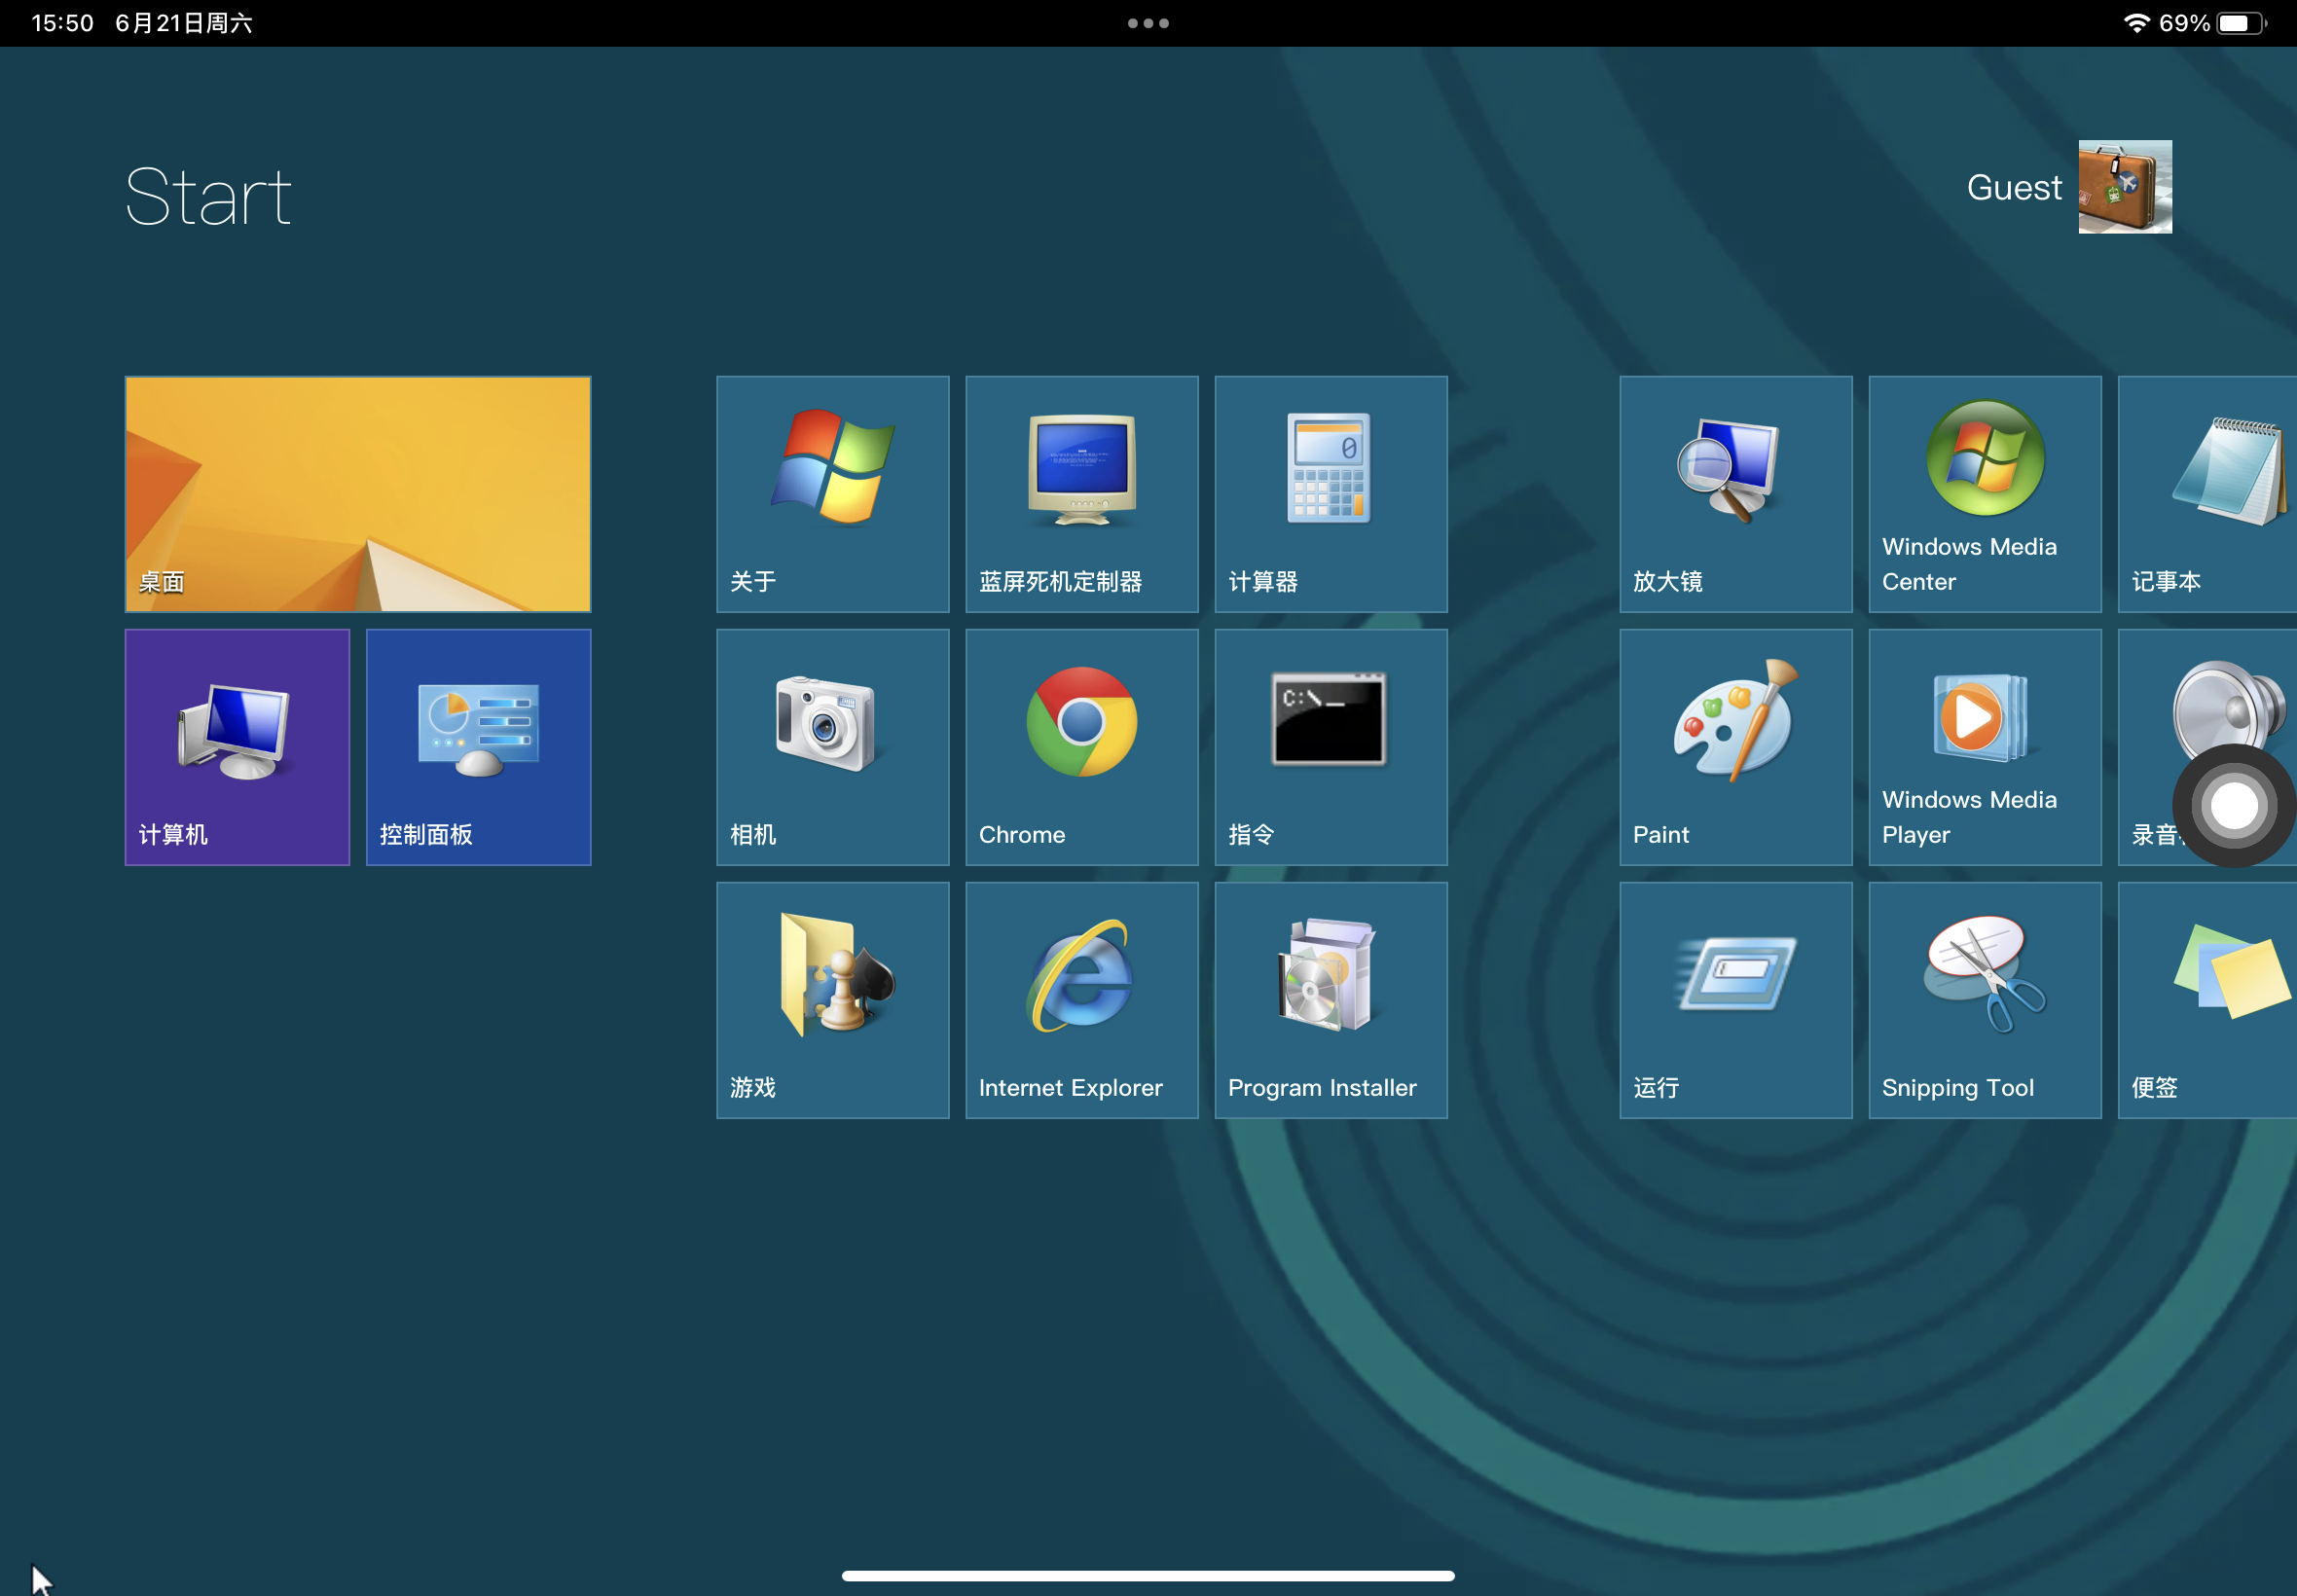2297x1596 pixels.
Task: Open the 运行 run tile
Action: [x=1736, y=1000]
